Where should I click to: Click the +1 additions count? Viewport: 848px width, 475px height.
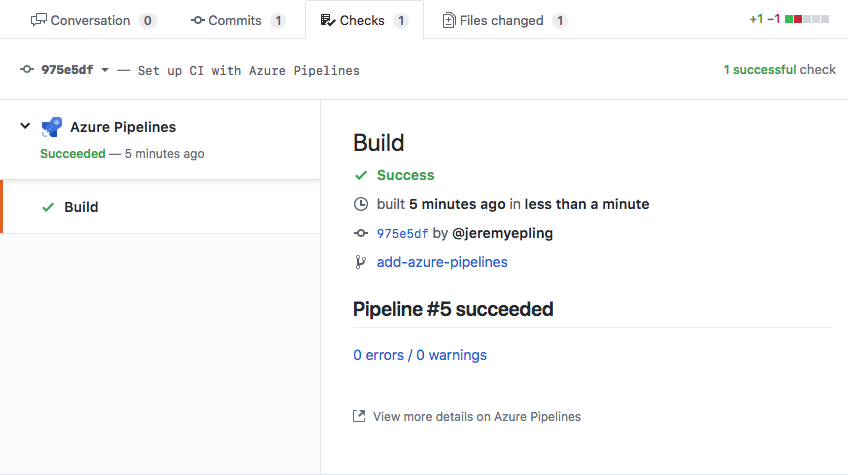click(x=756, y=19)
